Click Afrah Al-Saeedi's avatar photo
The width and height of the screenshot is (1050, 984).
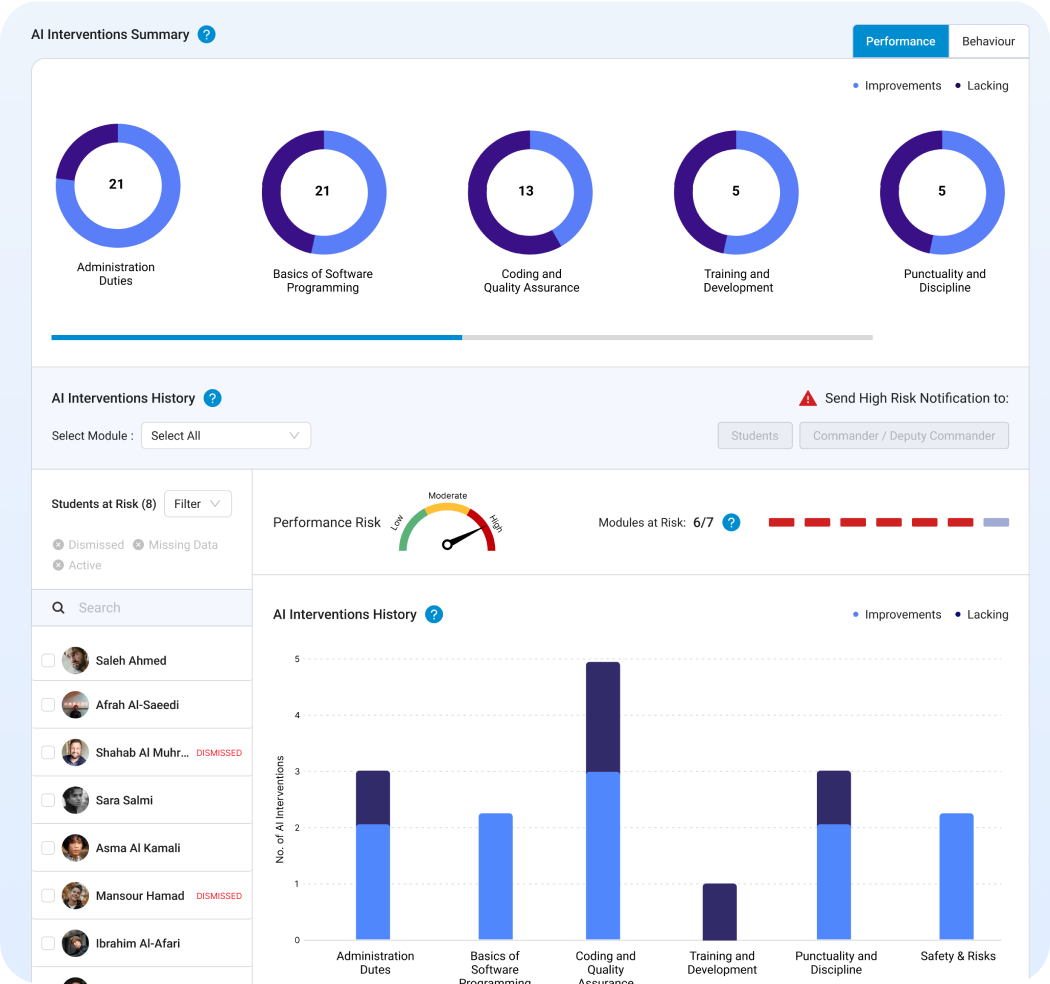(75, 705)
